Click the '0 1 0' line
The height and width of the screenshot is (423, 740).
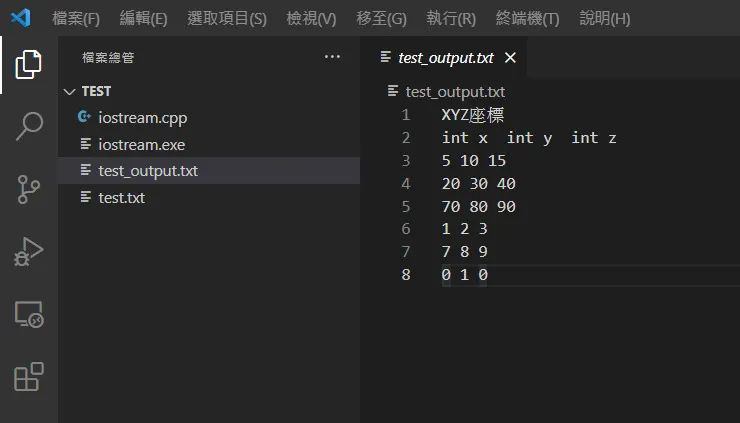coord(464,274)
